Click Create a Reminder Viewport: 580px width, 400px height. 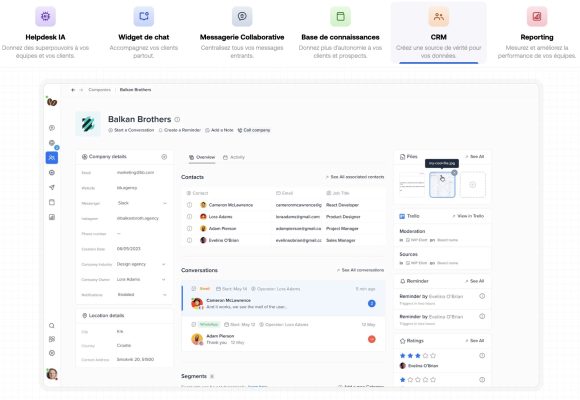[179, 130]
